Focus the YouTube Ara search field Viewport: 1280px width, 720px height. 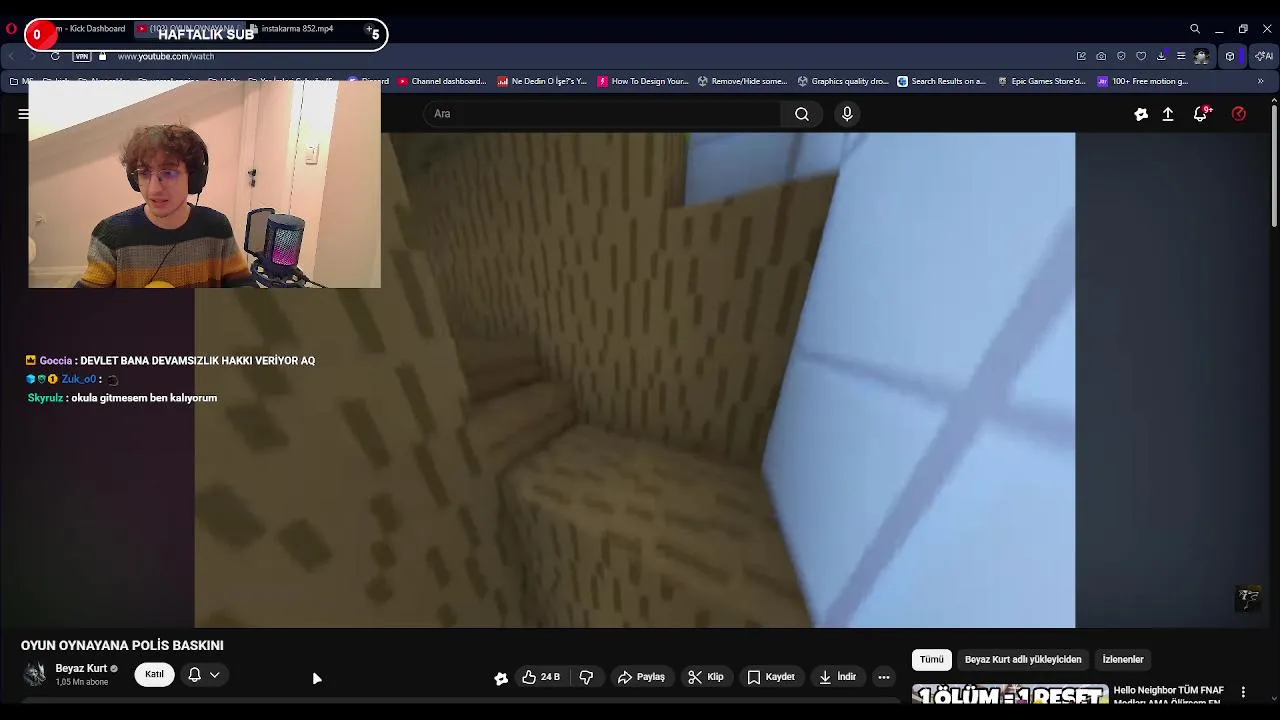point(602,114)
